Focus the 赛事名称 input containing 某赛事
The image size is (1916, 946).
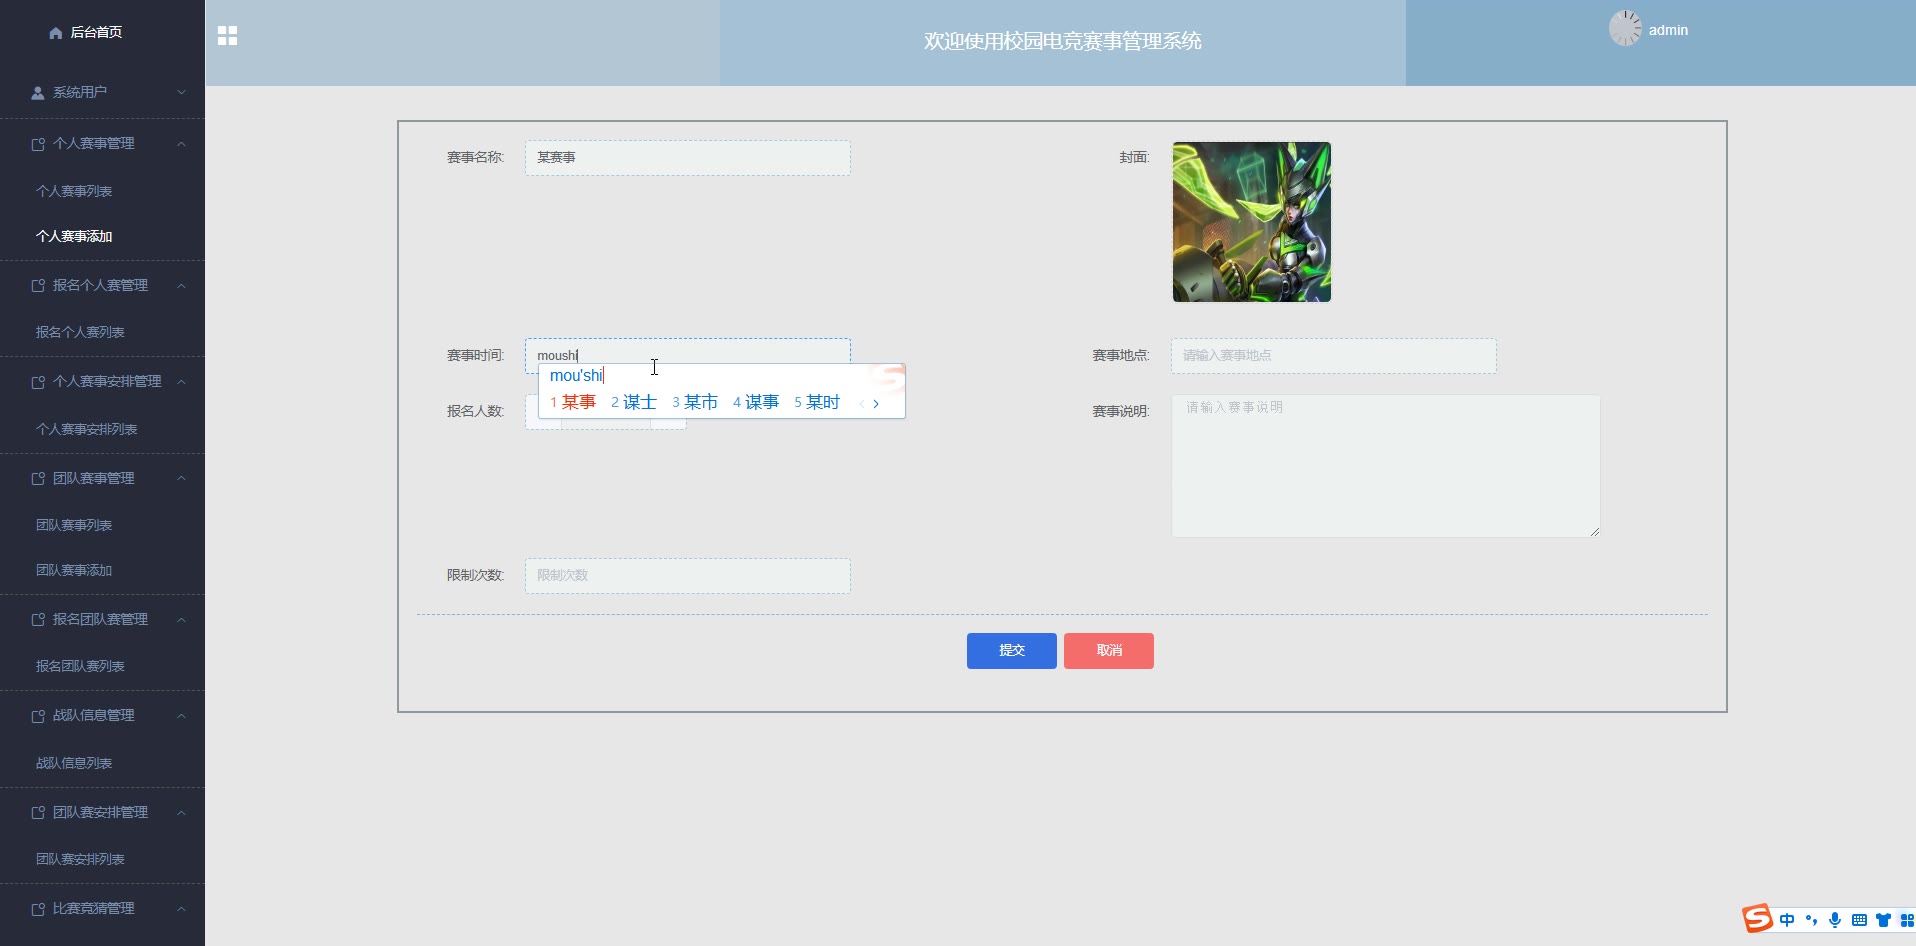point(688,158)
